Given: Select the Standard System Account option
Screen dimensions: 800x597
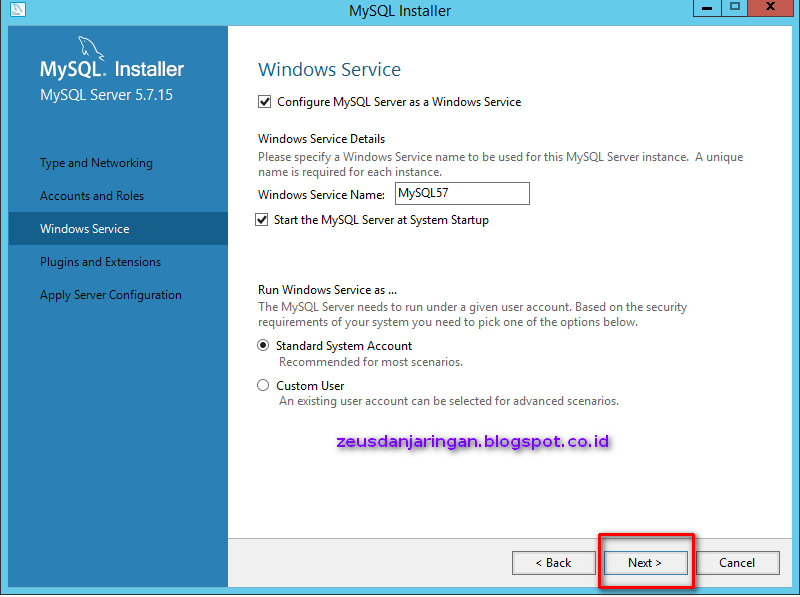Looking at the screenshot, I should (263, 345).
